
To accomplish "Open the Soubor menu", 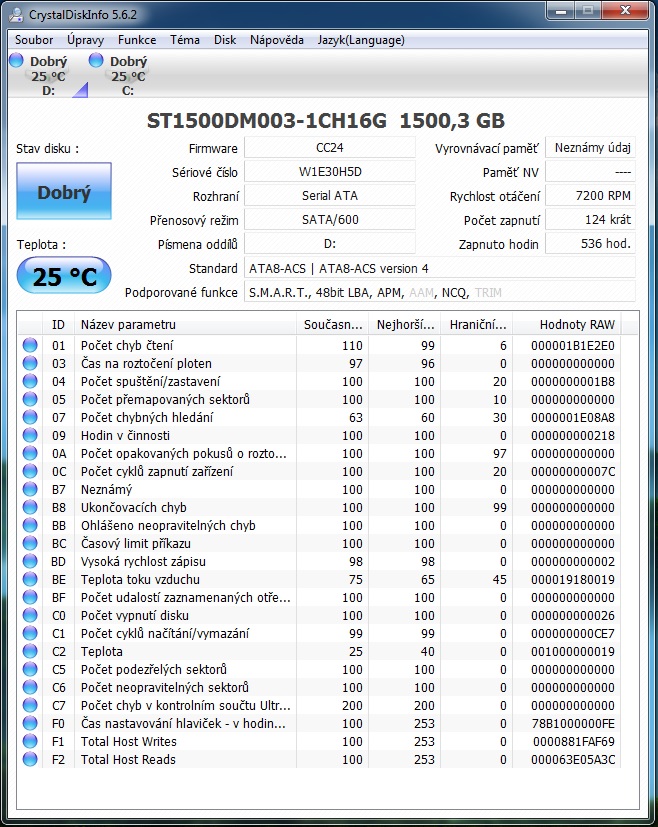I will coord(34,40).
